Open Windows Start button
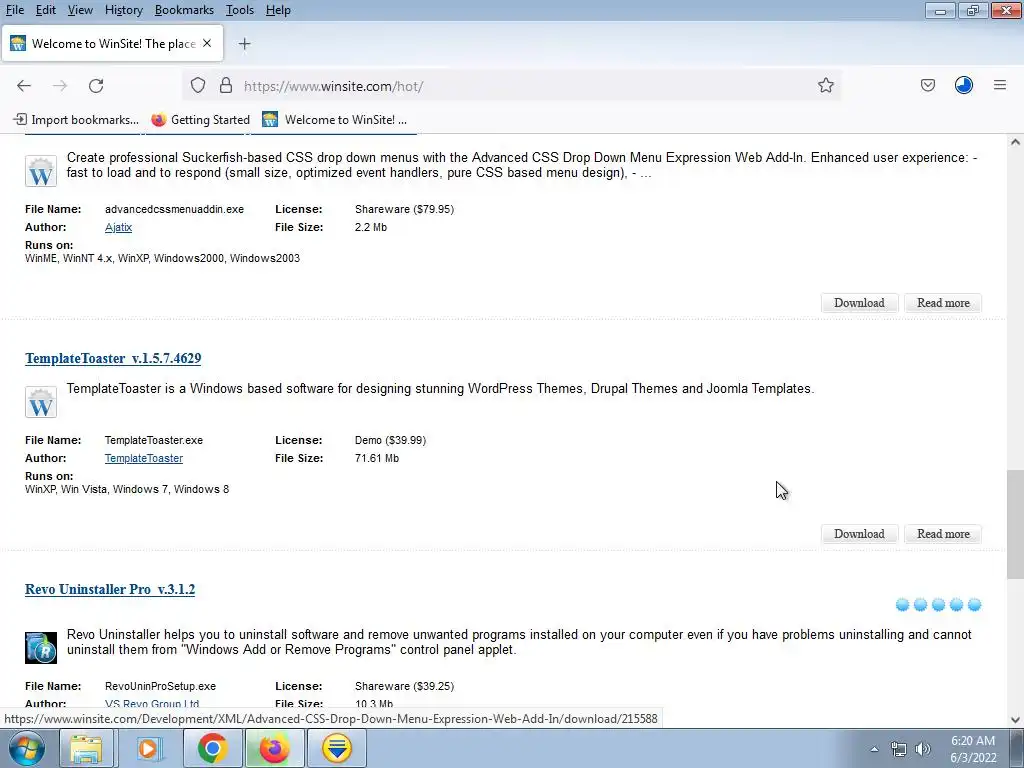 (27, 748)
